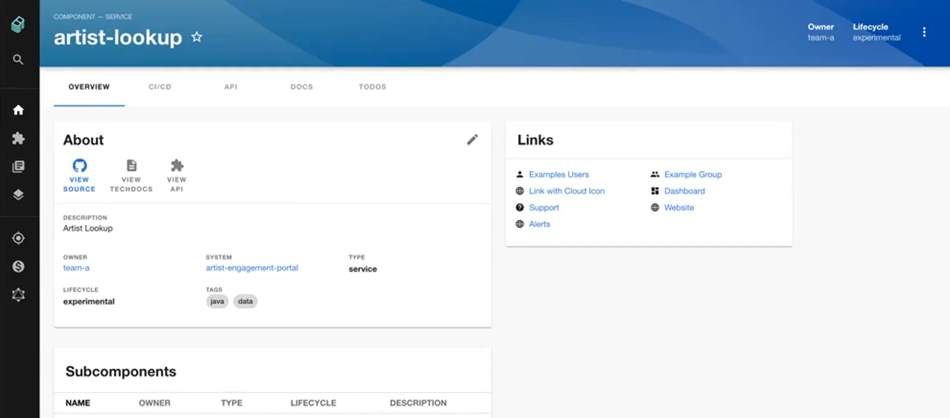Click globe icon beside Website
This screenshot has width=950, height=418.
[x=655, y=207]
